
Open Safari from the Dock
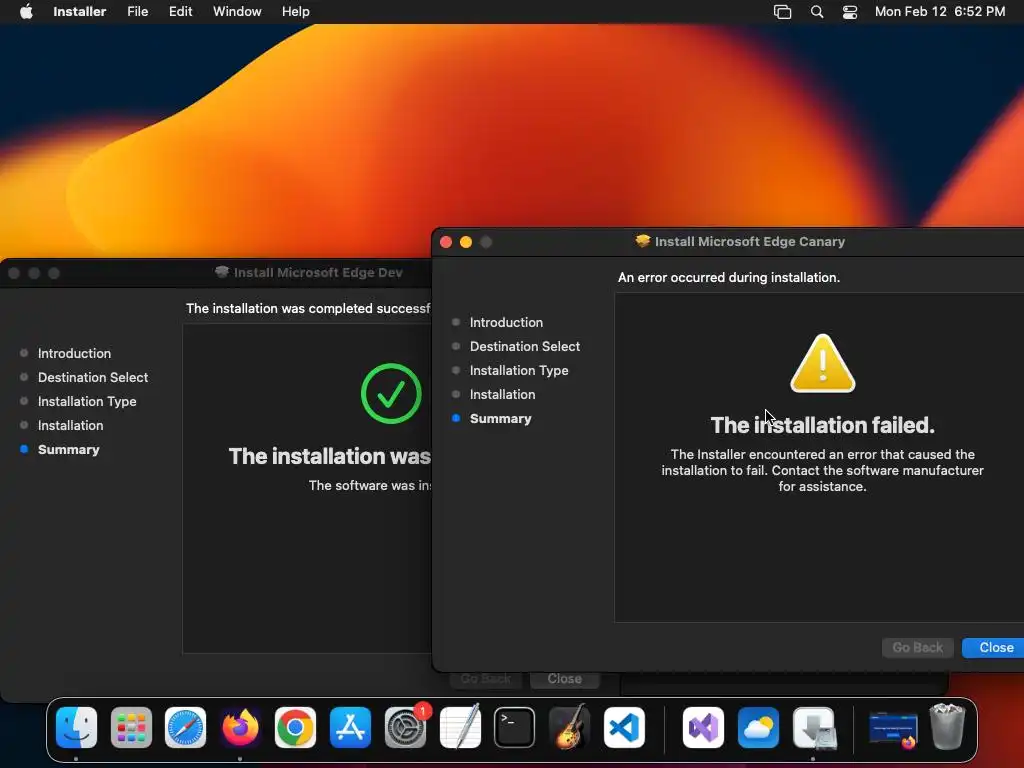pyautogui.click(x=185, y=728)
